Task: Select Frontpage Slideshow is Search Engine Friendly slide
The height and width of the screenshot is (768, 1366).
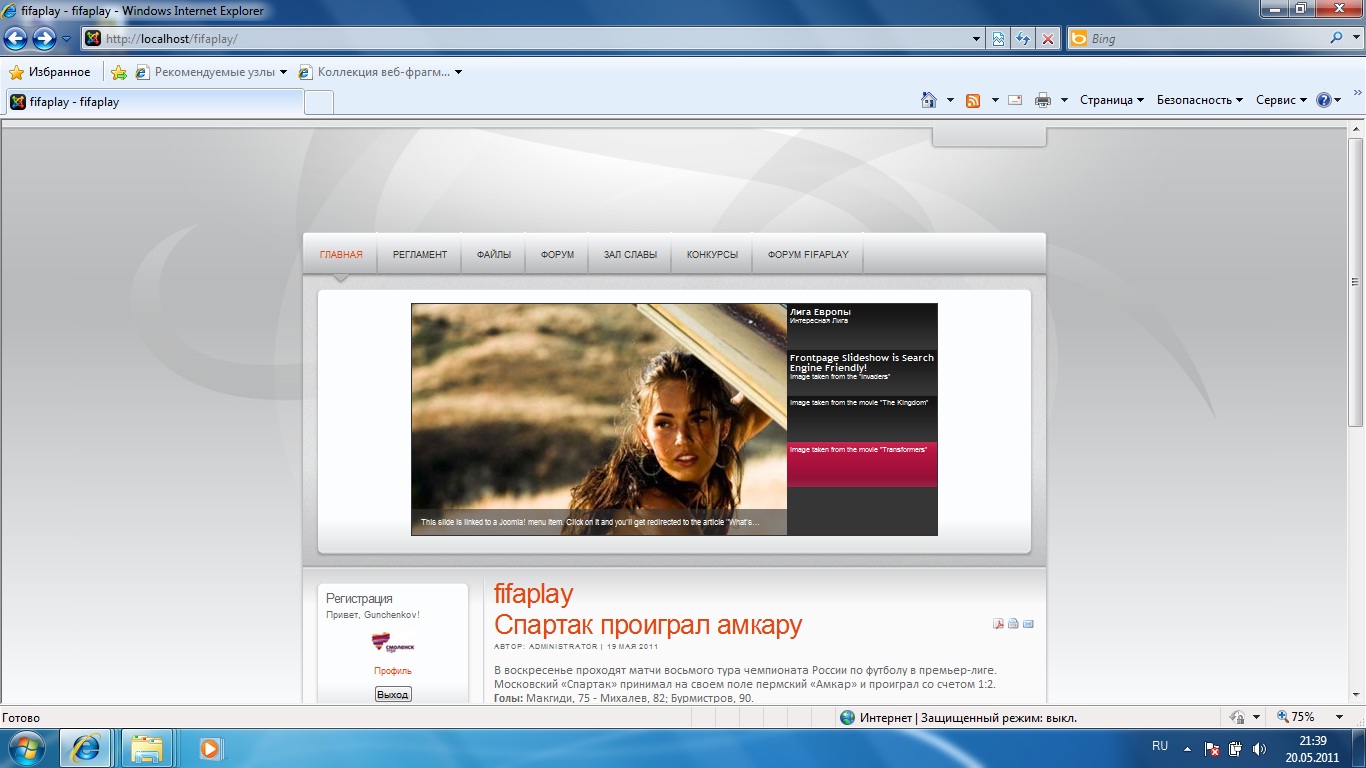Action: pos(862,372)
